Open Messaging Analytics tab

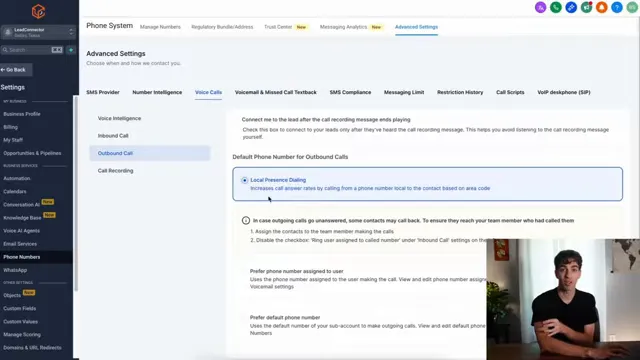343,27
